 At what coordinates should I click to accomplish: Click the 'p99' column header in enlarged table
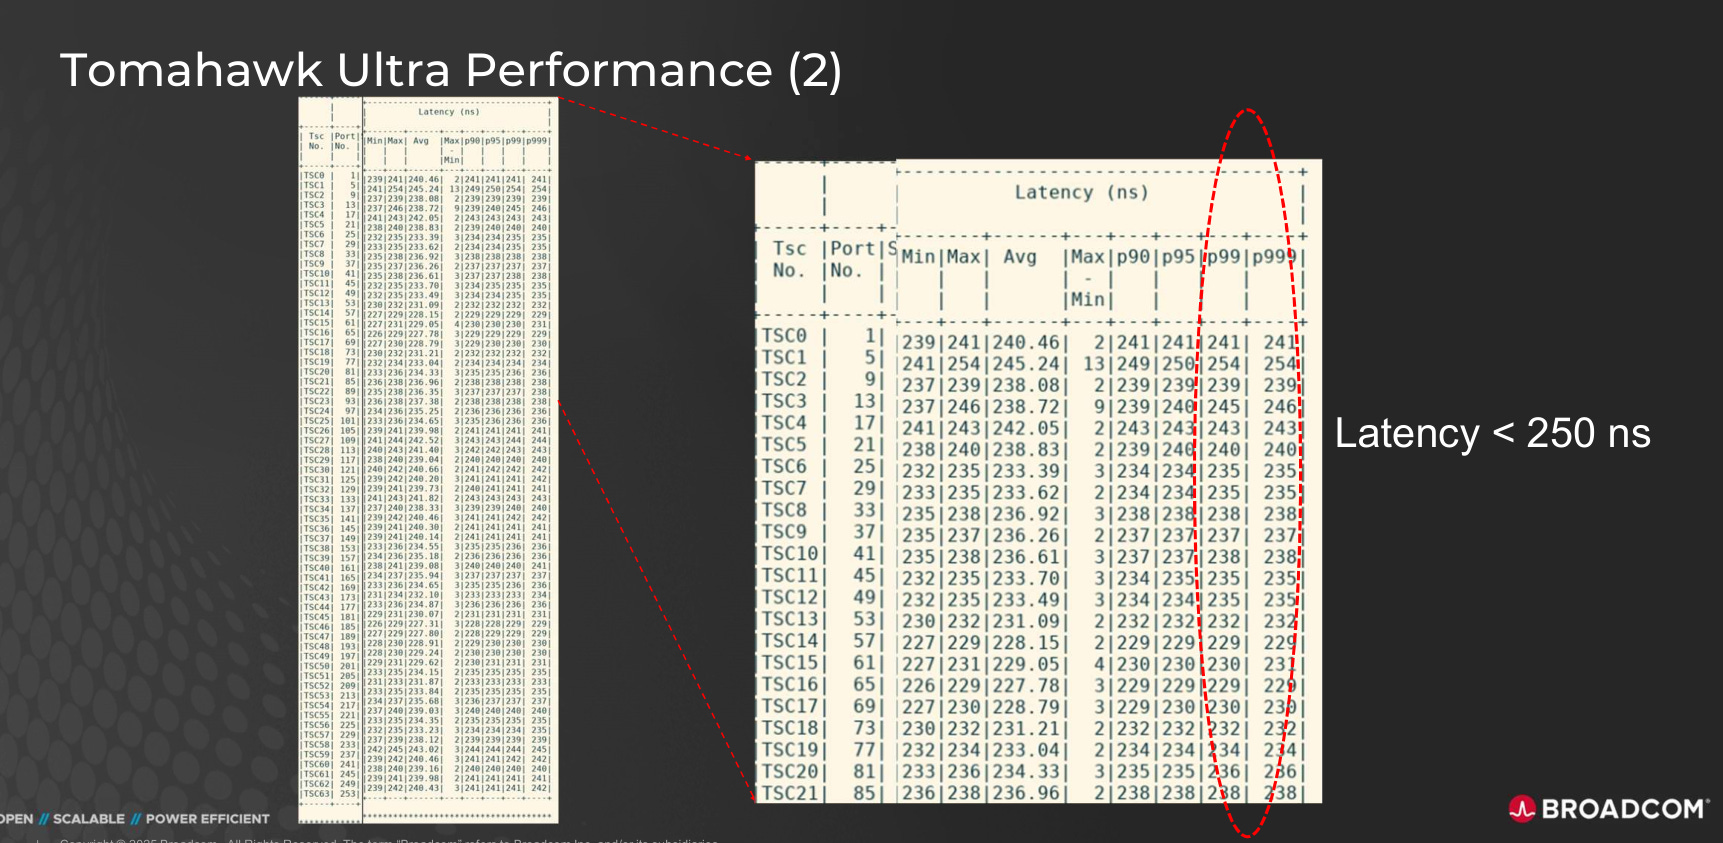pyautogui.click(x=1223, y=257)
